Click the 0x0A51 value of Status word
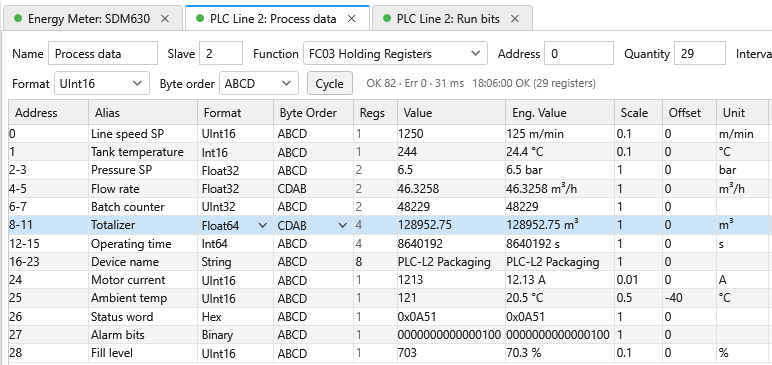This screenshot has height=365, width=772. pos(451,317)
